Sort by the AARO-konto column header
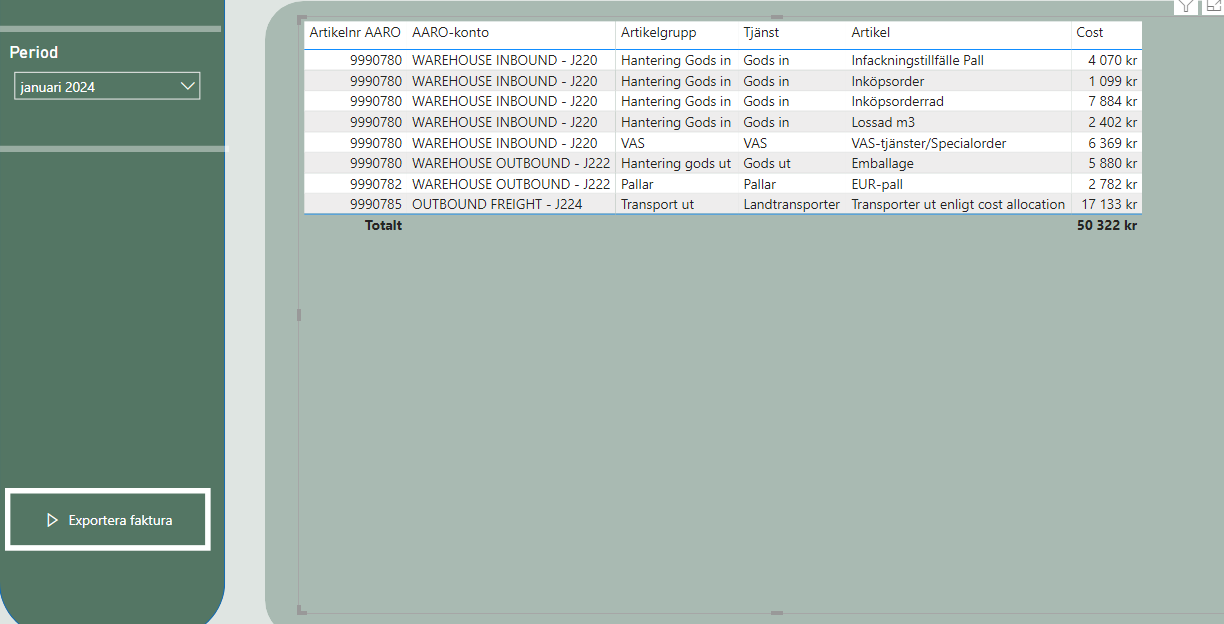Screen dimensions: 1224x624 click(x=450, y=33)
